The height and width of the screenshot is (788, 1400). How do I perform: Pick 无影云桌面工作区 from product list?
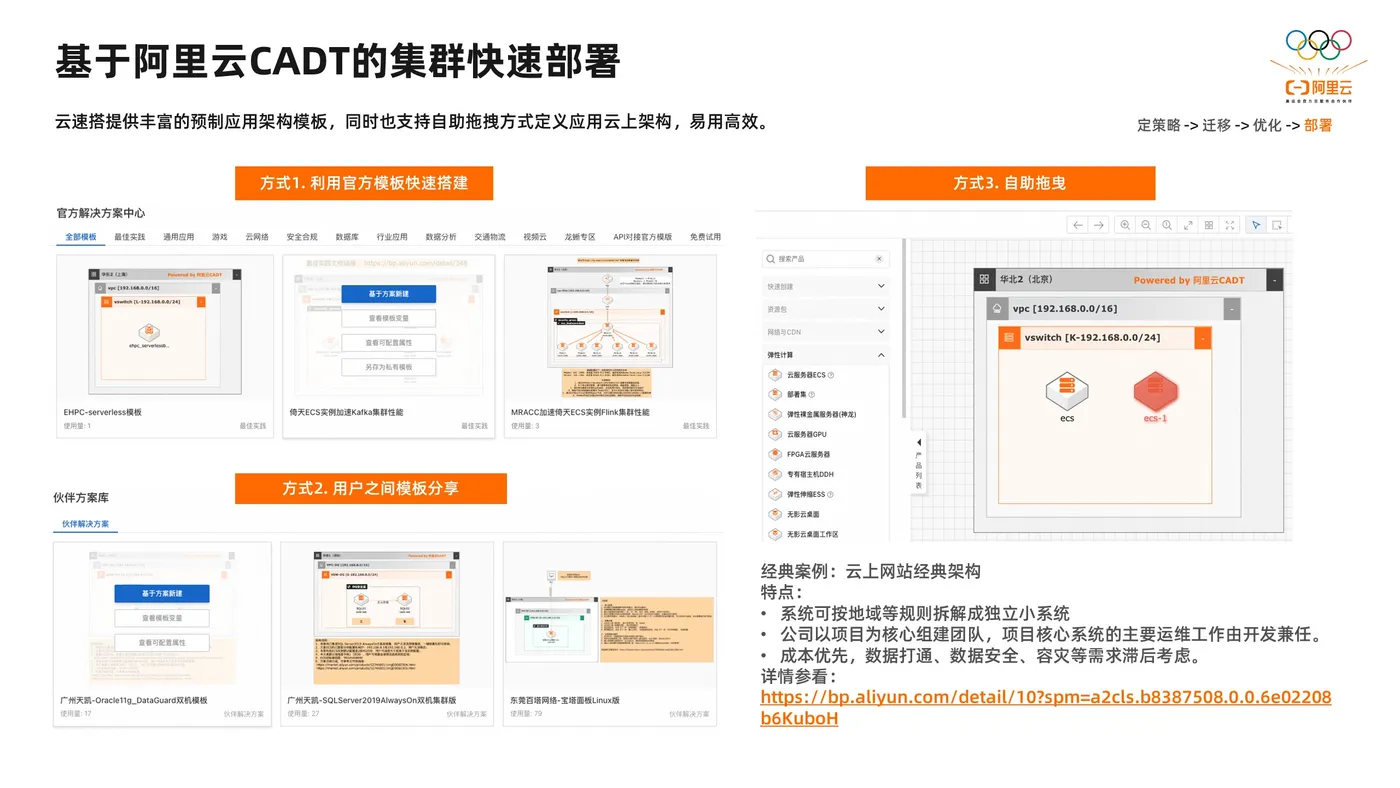804,534
